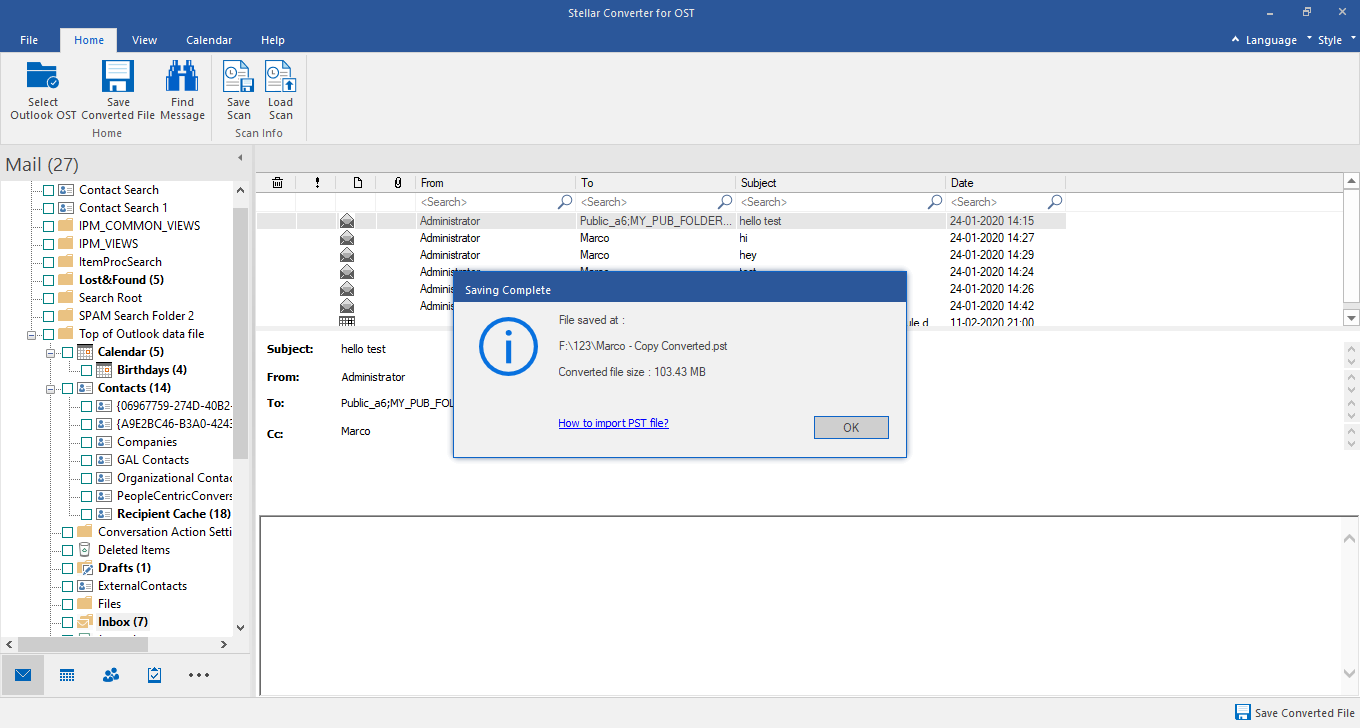This screenshot has width=1360, height=728.
Task: Tick the Contacts (14) folder checkbox
Action: click(67, 388)
